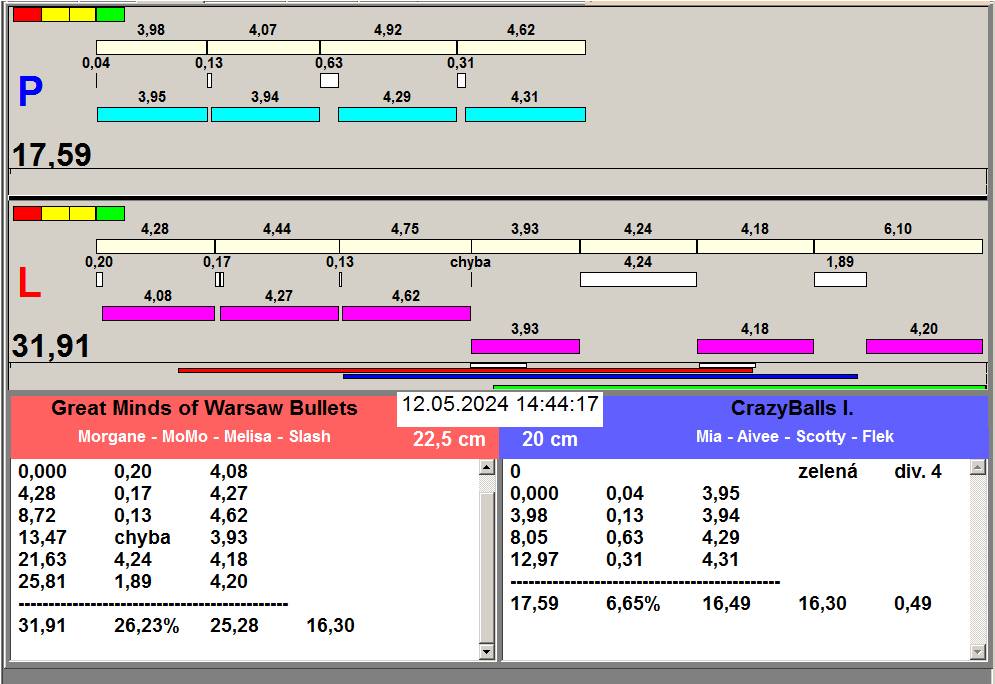Select the cream 4,44 bar in lane L
Screen dimensions: 995x684
click(x=277, y=246)
